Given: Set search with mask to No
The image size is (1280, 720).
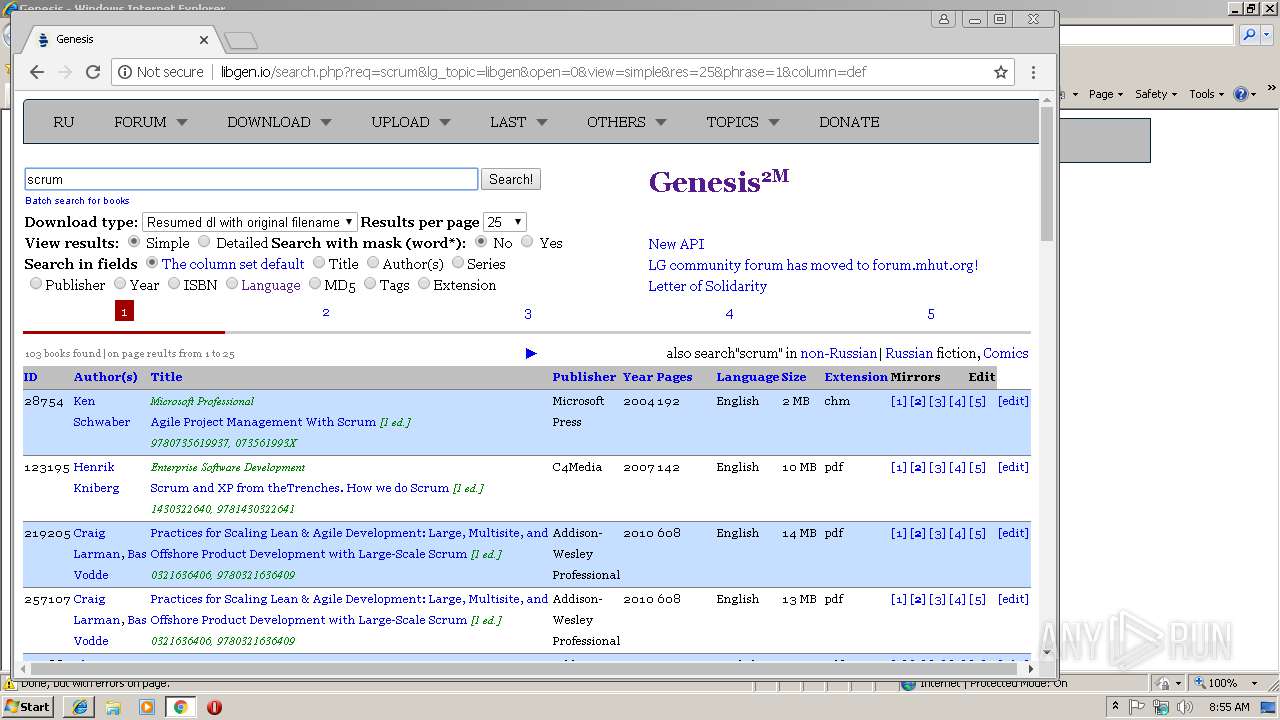Looking at the screenshot, I should 481,242.
